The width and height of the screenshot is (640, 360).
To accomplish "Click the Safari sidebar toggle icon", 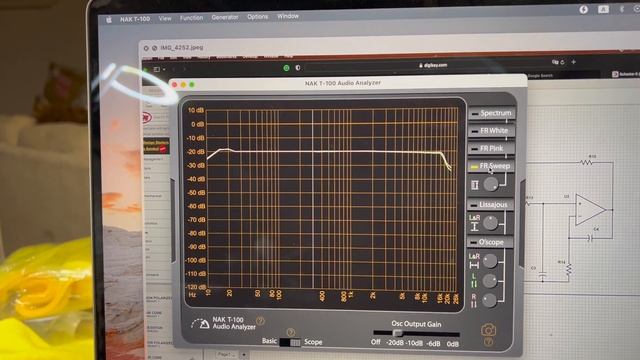I will tap(157, 69).
